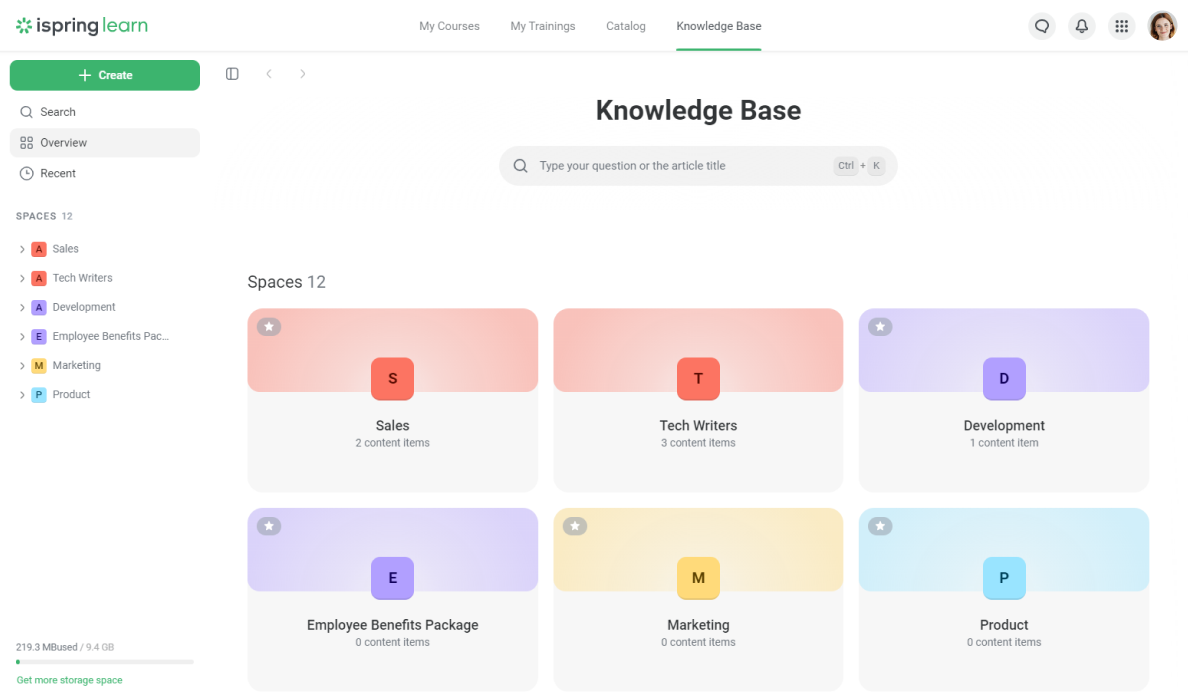Image resolution: width=1188 pixels, height=692 pixels.
Task: Toggle the favorite star on Sales space
Action: (x=269, y=326)
